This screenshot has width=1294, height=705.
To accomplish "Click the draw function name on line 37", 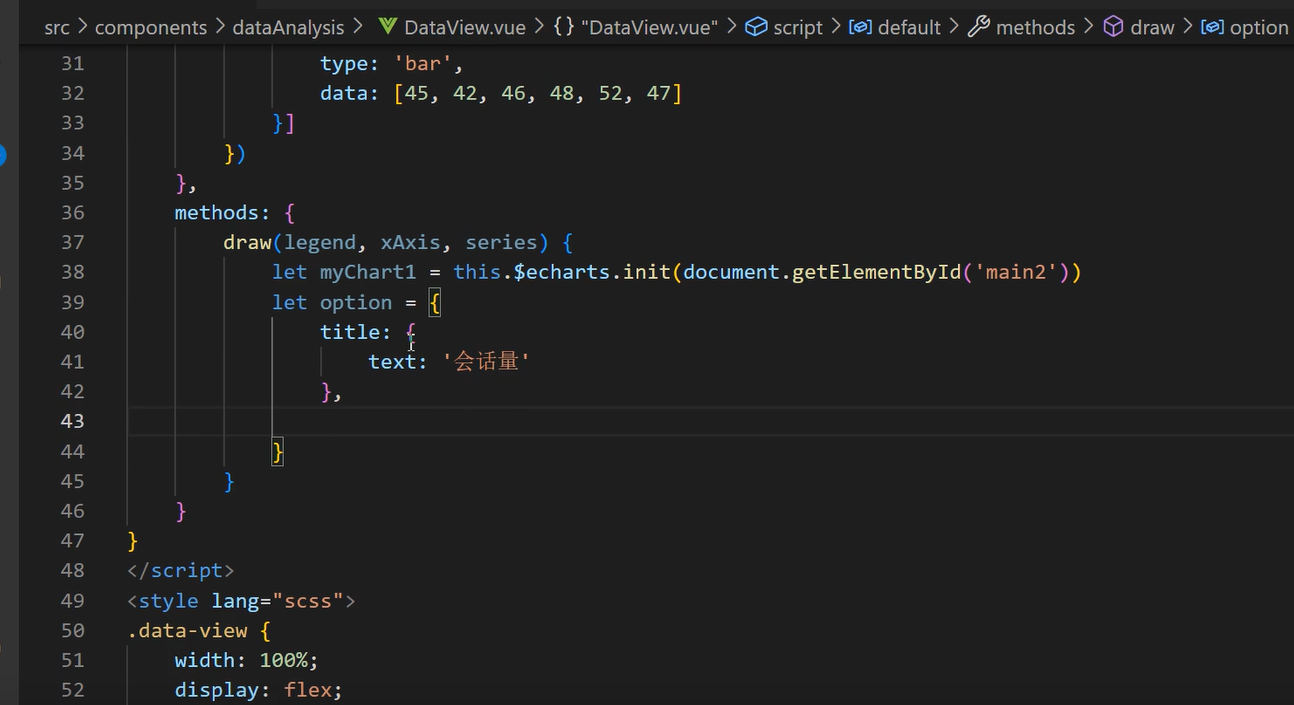I will coord(247,242).
